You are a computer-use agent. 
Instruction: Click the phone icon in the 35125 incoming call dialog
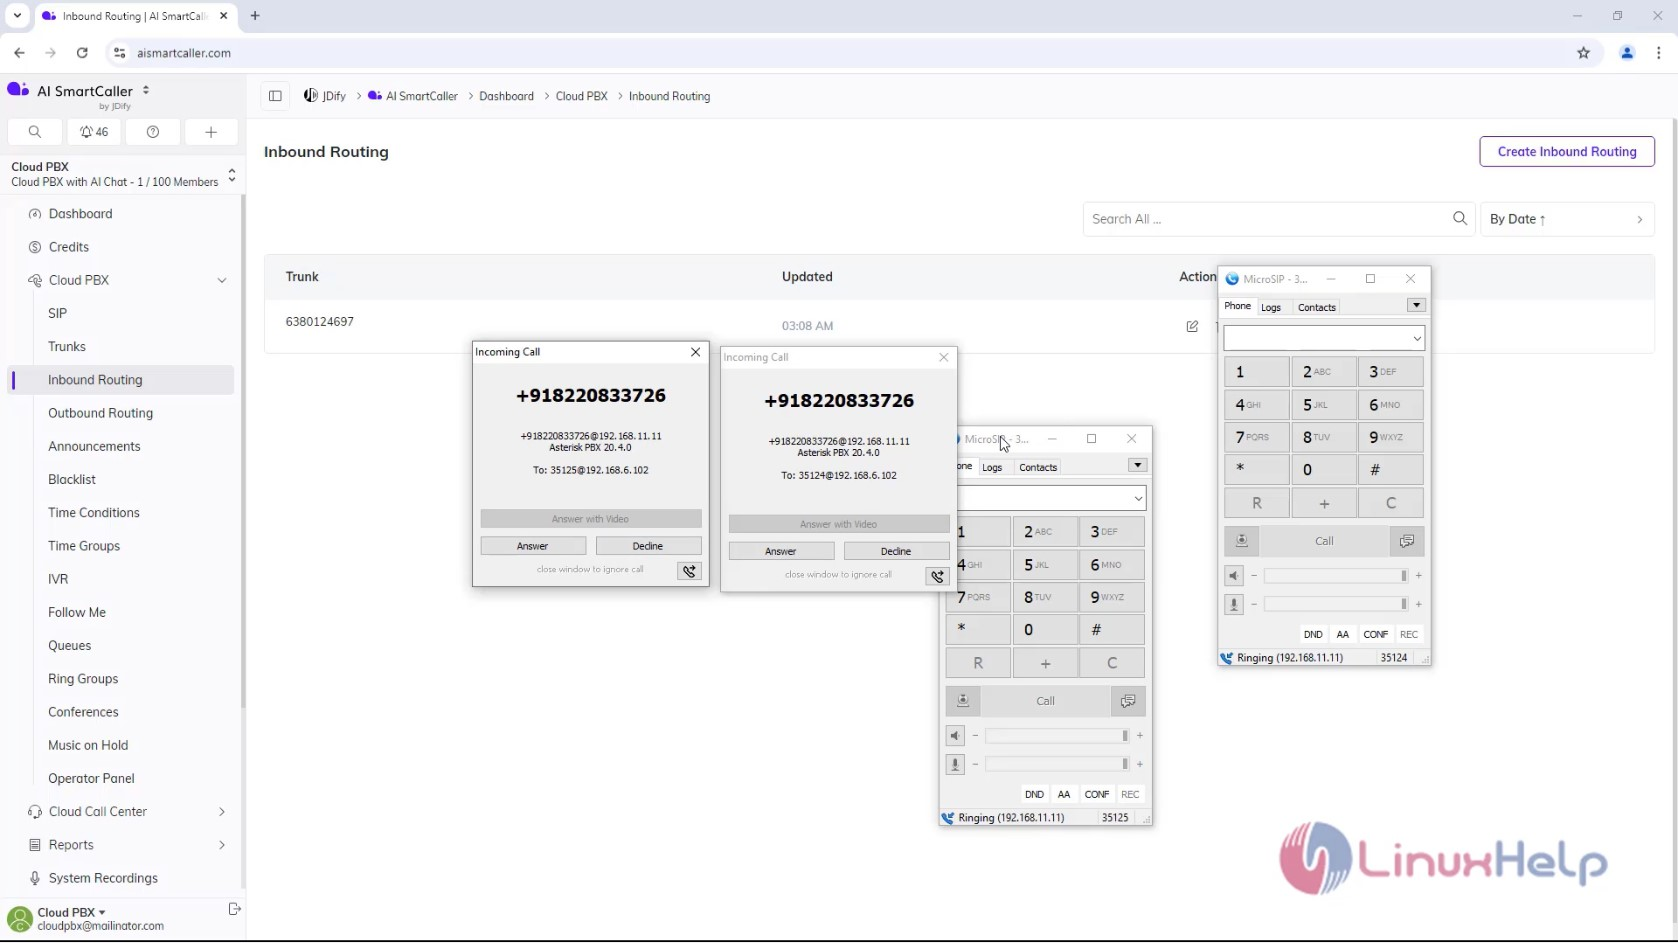tap(689, 571)
